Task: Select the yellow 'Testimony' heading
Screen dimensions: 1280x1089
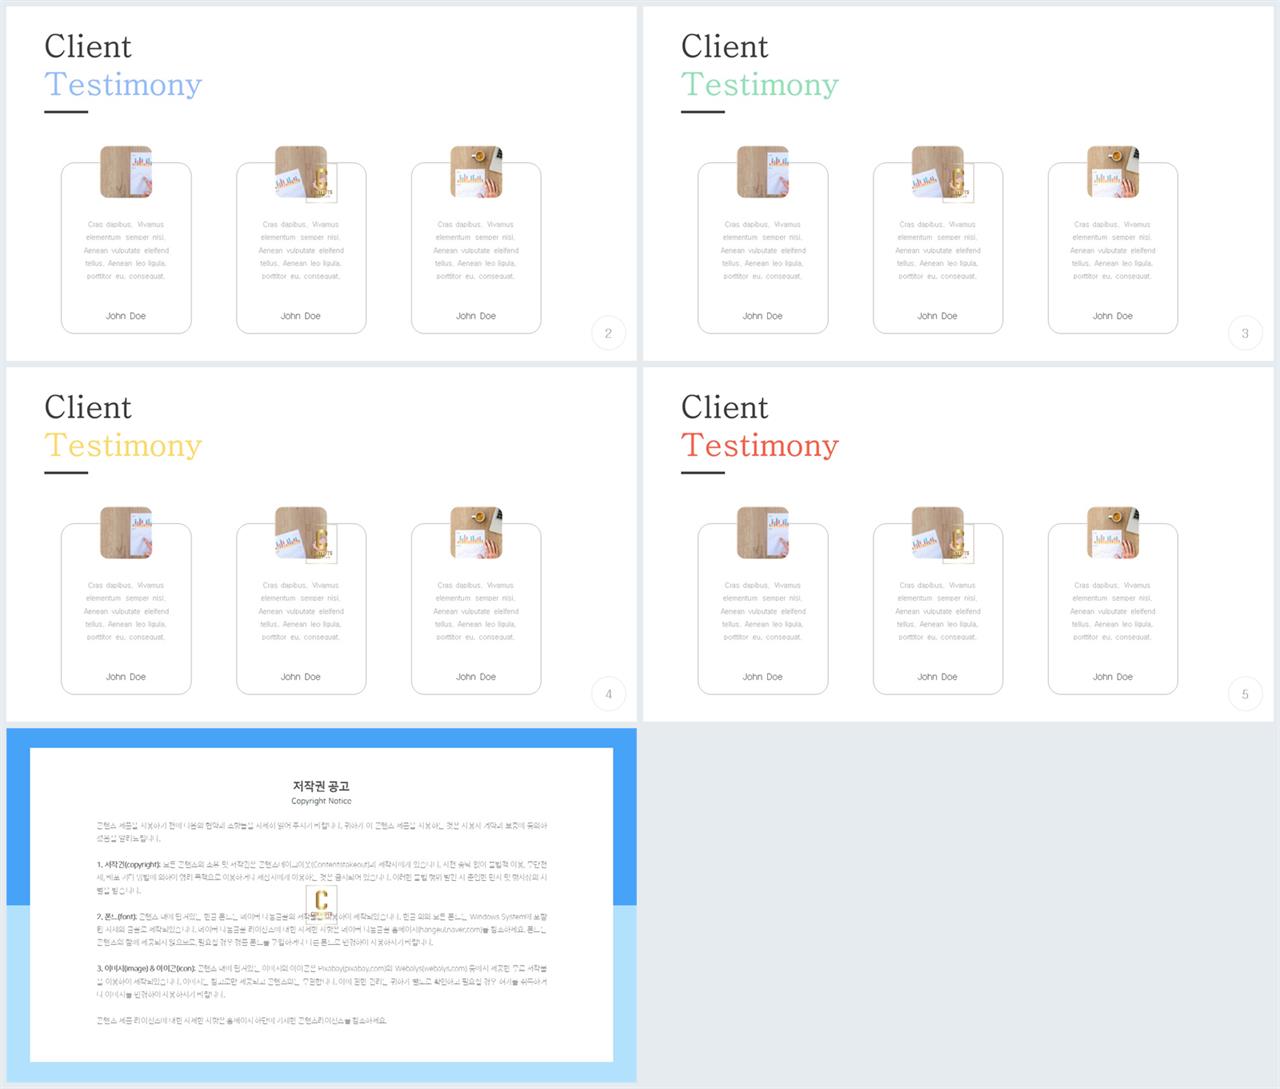Action: (x=123, y=446)
